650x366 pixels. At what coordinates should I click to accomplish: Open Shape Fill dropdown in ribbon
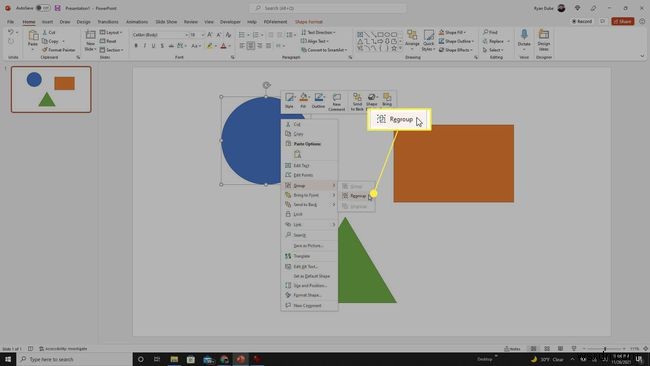[x=452, y=32]
